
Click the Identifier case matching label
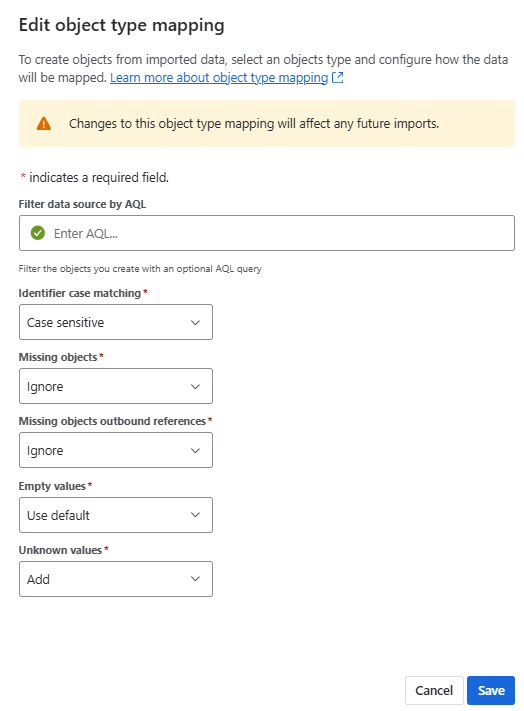(x=80, y=293)
